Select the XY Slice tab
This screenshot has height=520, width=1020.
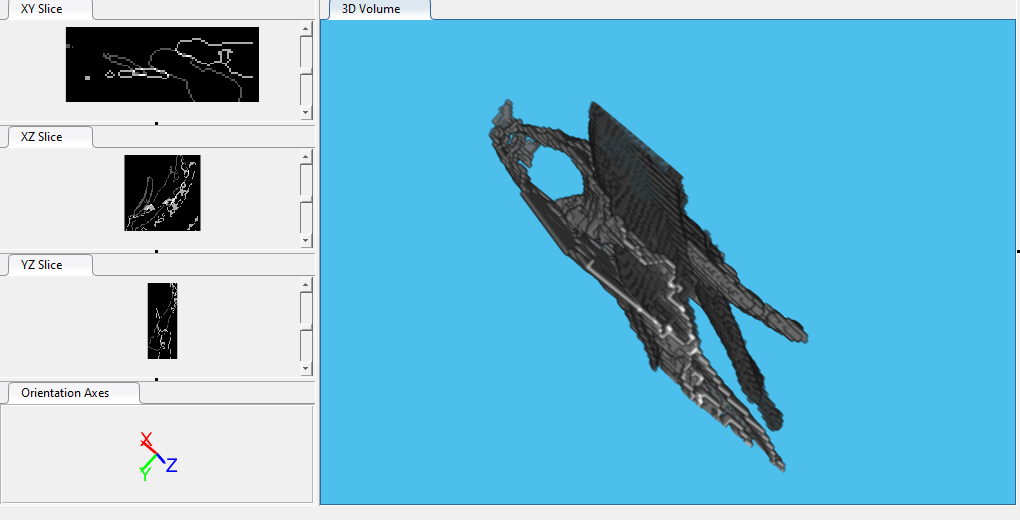(42, 9)
